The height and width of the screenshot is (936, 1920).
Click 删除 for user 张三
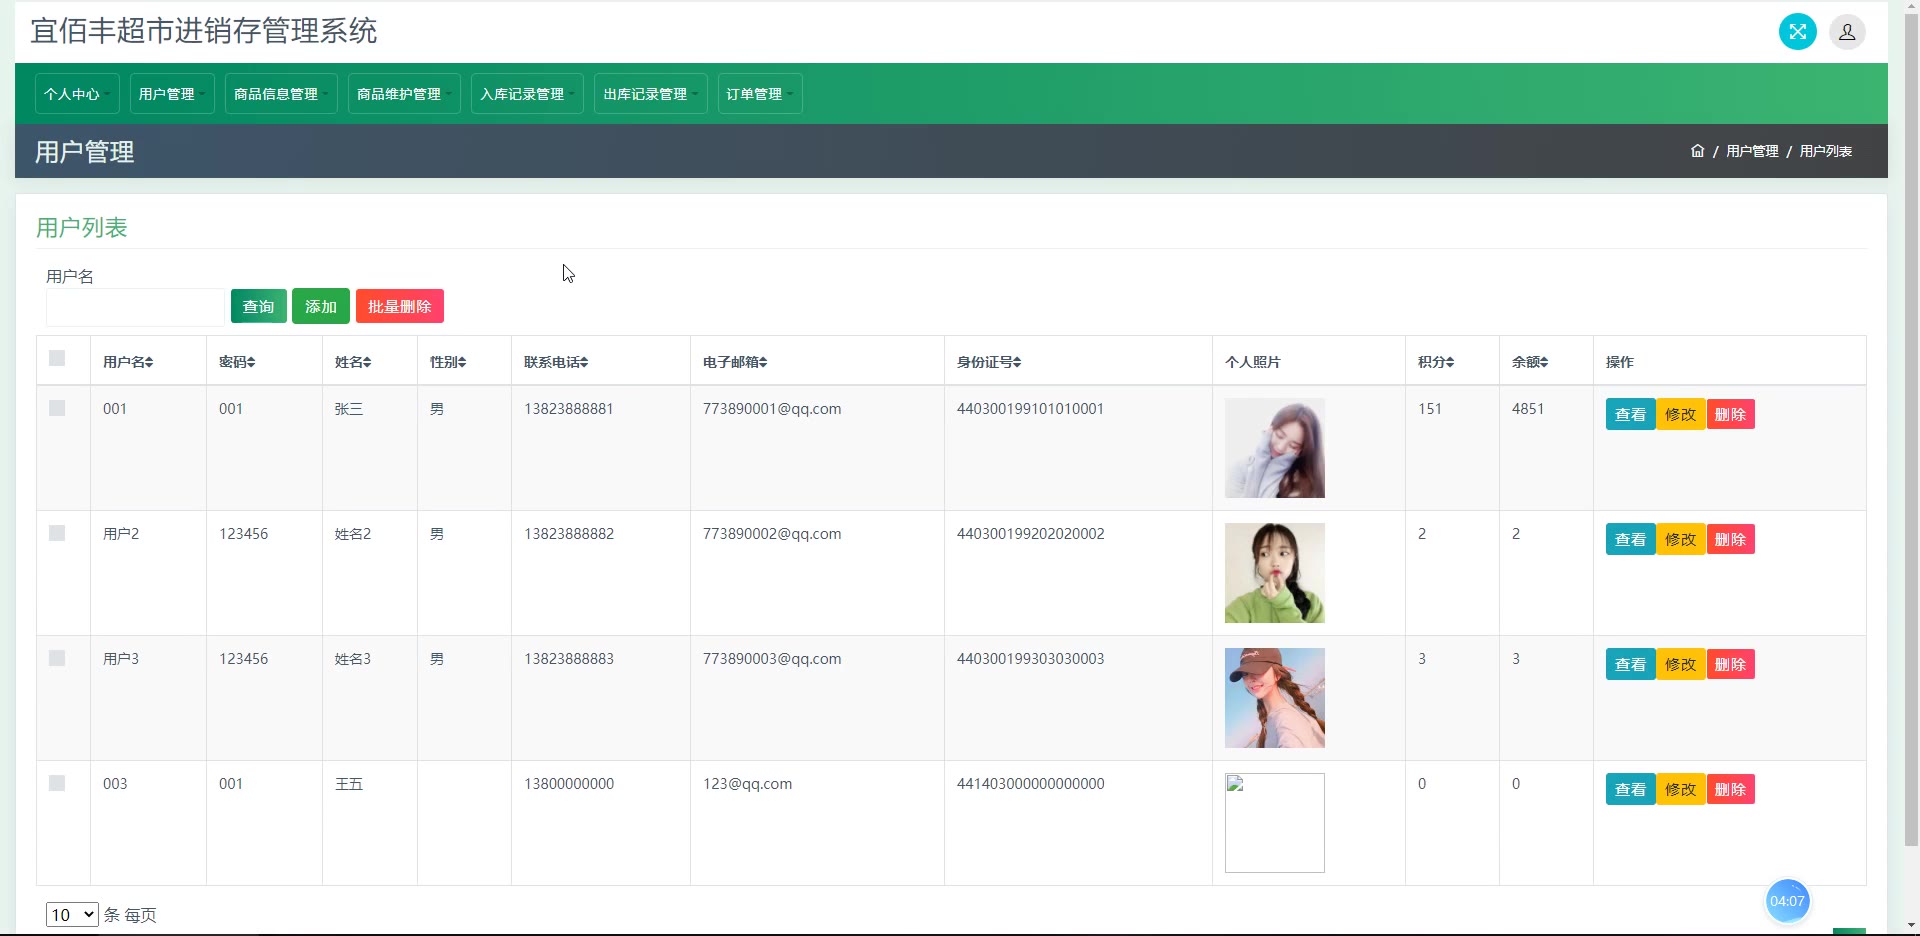point(1731,415)
